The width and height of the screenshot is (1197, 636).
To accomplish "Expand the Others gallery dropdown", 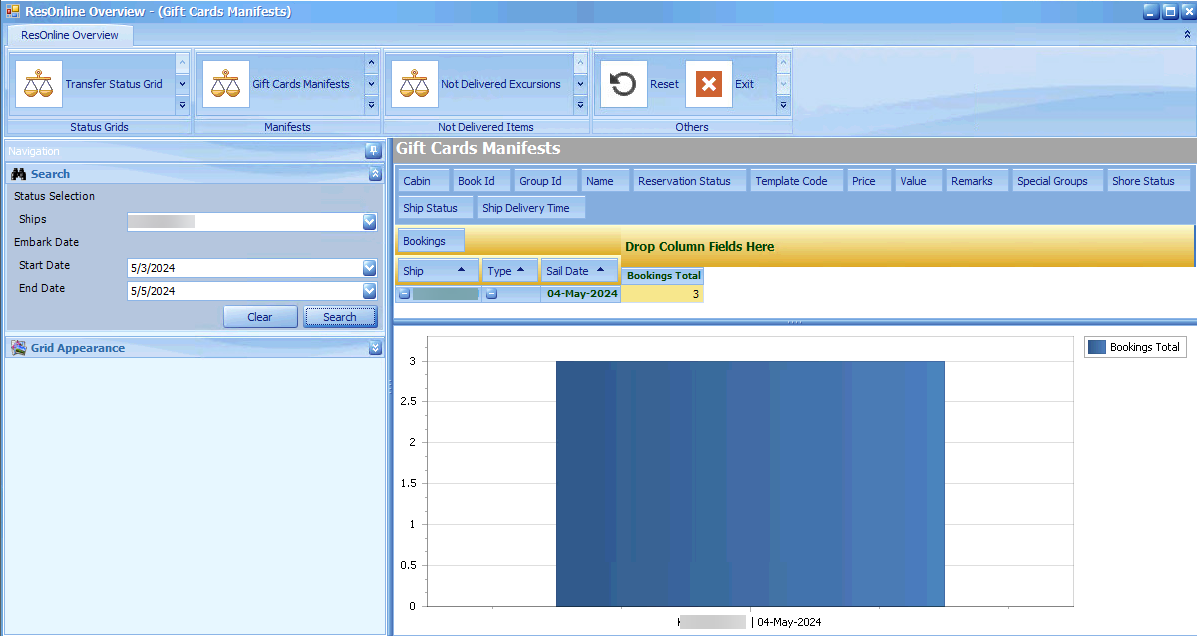I will (x=783, y=105).
